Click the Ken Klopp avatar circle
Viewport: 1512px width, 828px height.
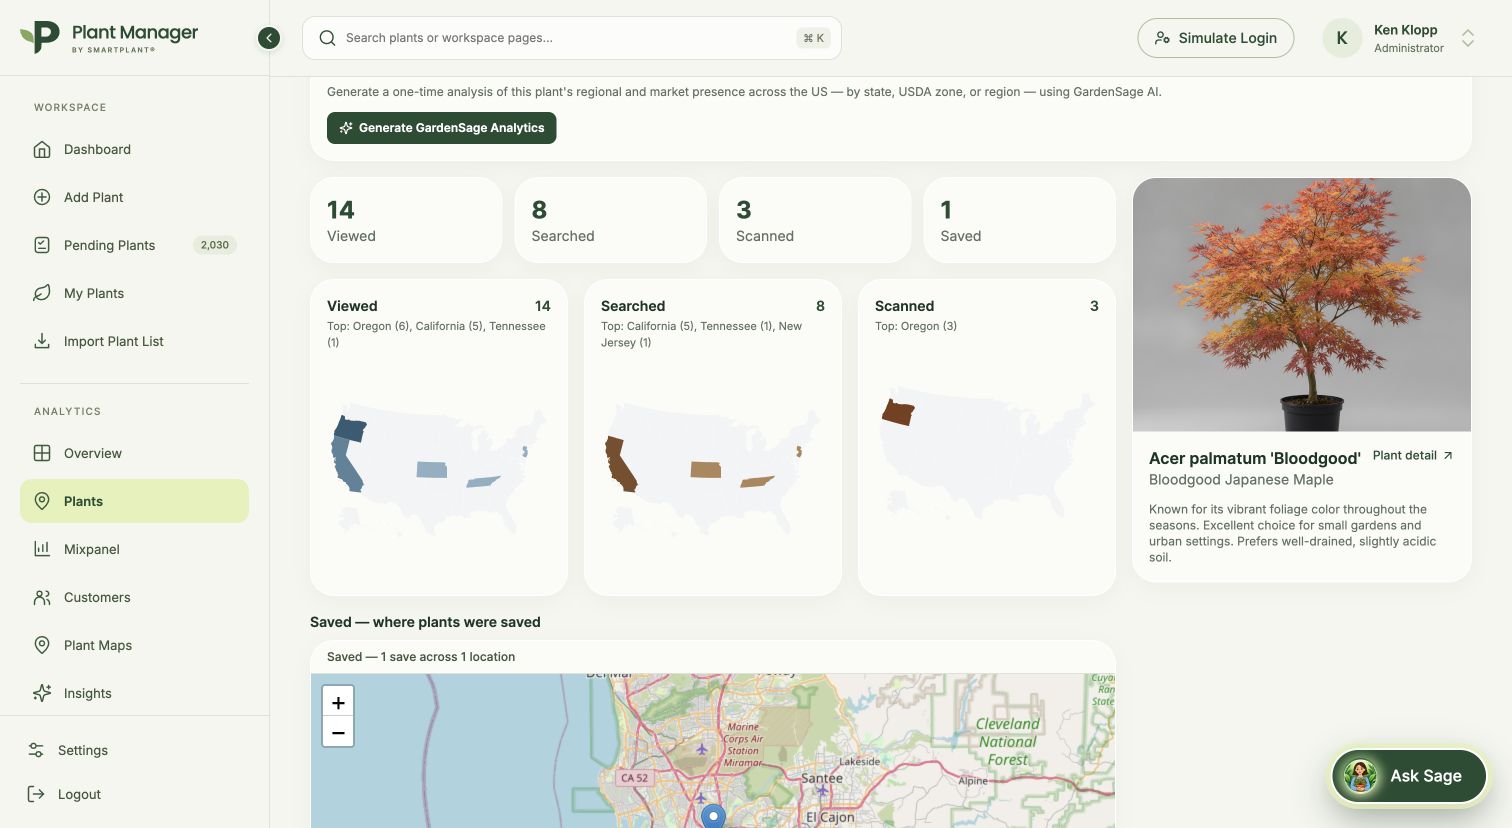(1342, 38)
